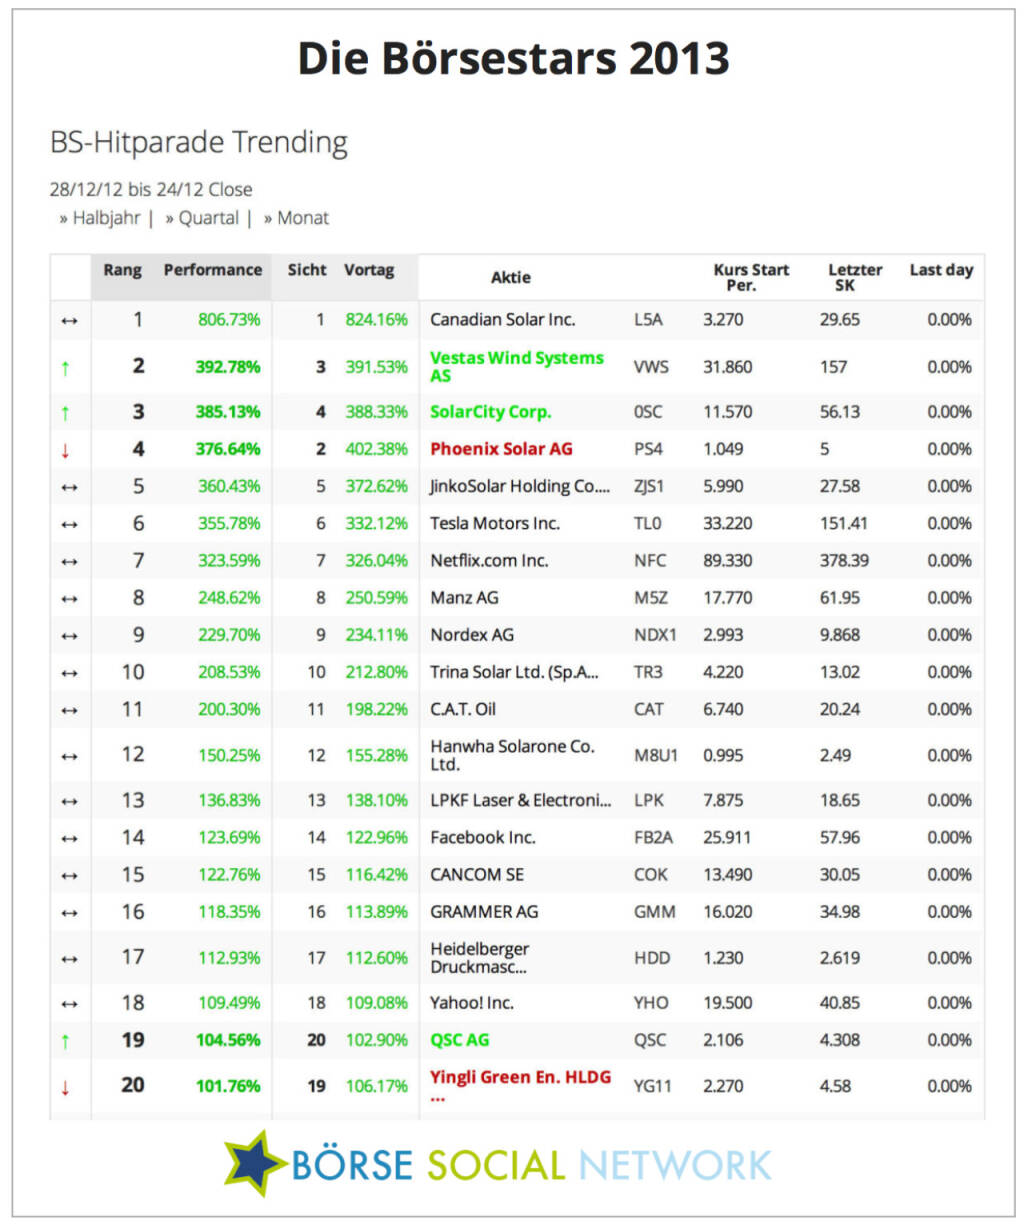This screenshot has width=1024, height=1229.
Task: Click the red down arrow beside Yingli Green
Action: (66, 1087)
